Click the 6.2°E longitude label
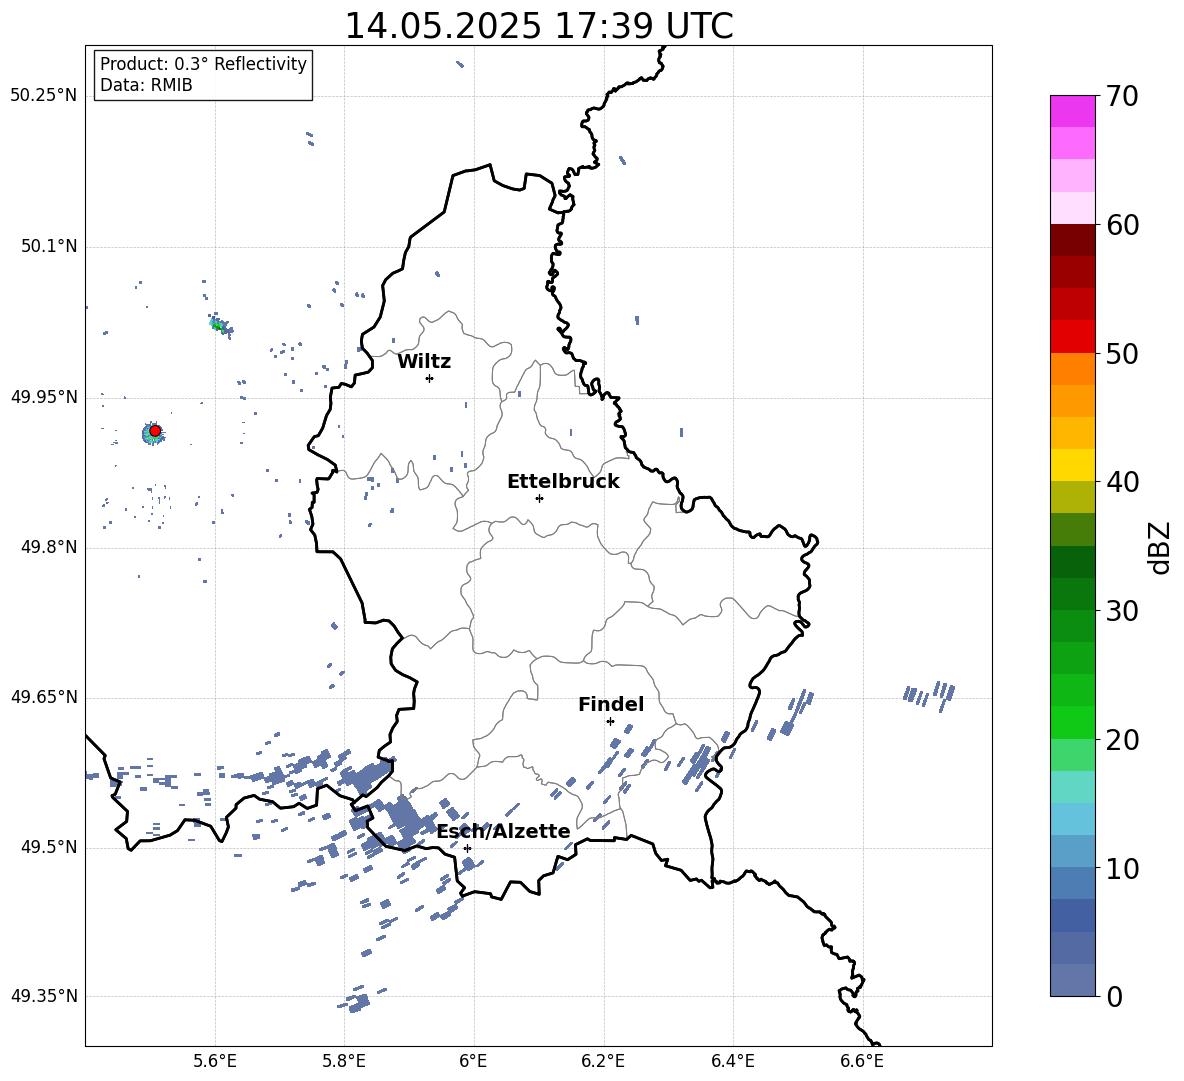Image resolution: width=1184 pixels, height=1081 pixels. pyautogui.click(x=603, y=1061)
